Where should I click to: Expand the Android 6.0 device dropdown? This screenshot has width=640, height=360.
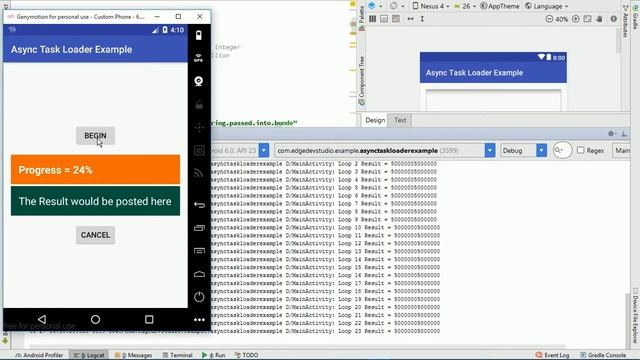click(x=264, y=150)
